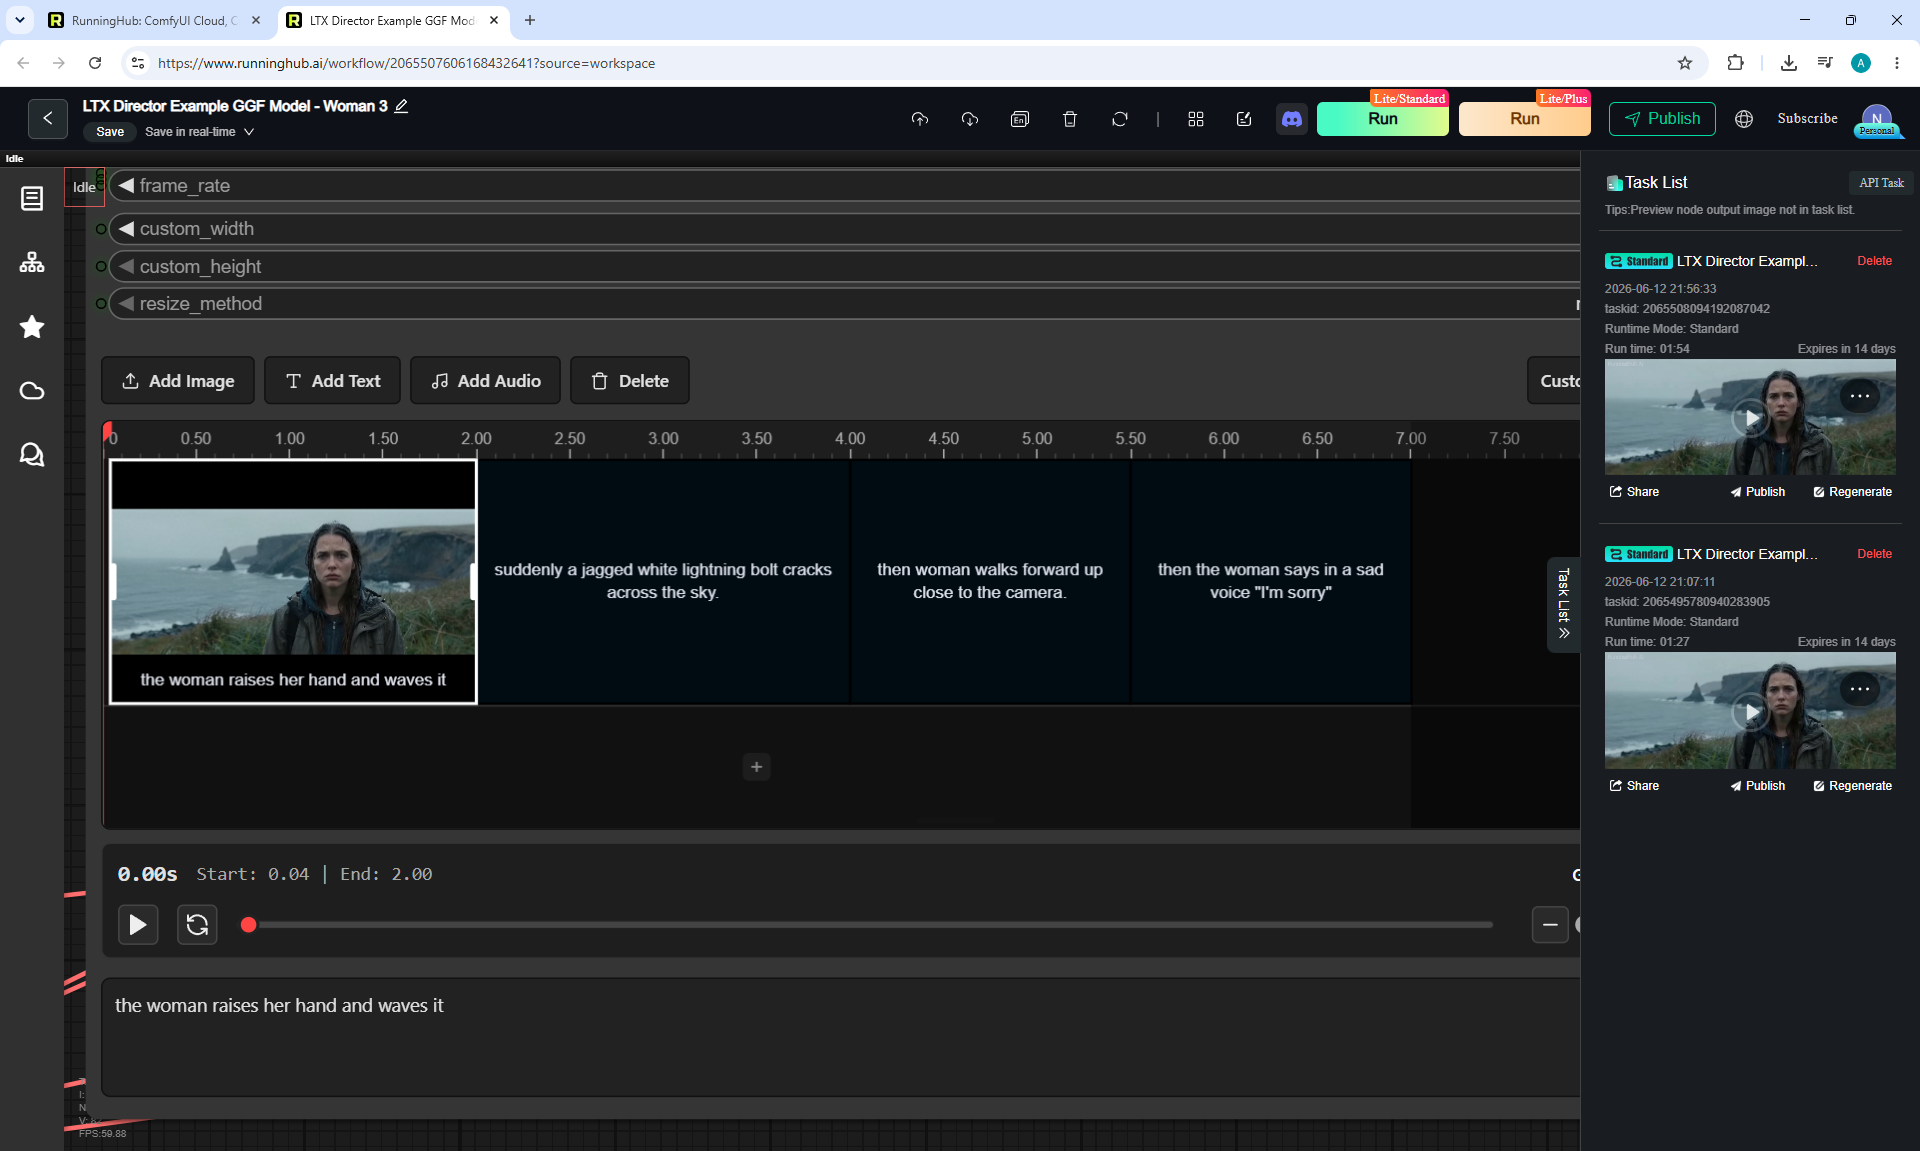Open the document list icon in the left sidebar

pyautogui.click(x=32, y=198)
